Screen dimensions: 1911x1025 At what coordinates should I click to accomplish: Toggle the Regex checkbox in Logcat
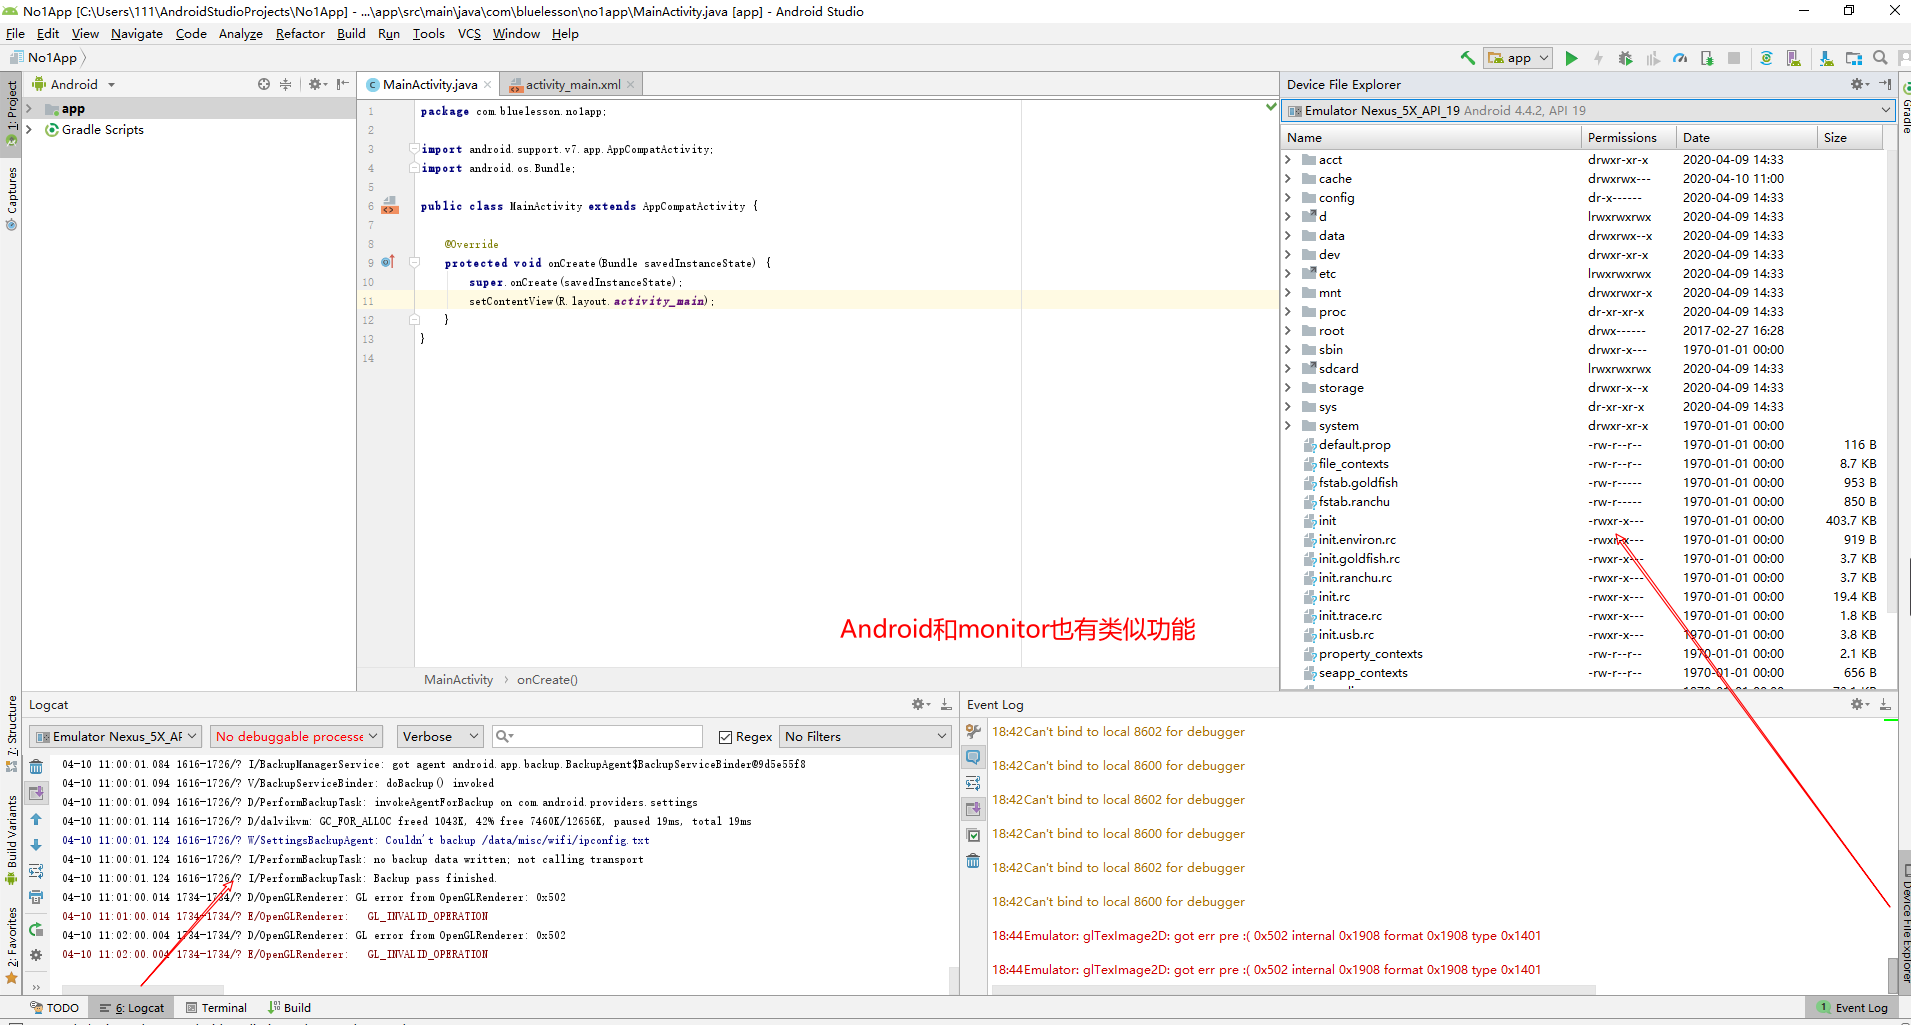coord(726,737)
